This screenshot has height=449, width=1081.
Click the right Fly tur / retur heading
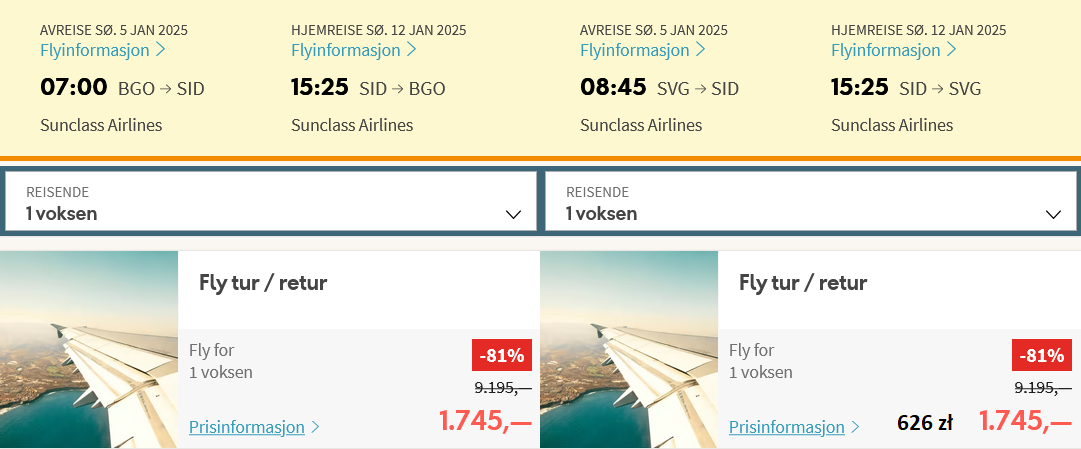coord(802,283)
